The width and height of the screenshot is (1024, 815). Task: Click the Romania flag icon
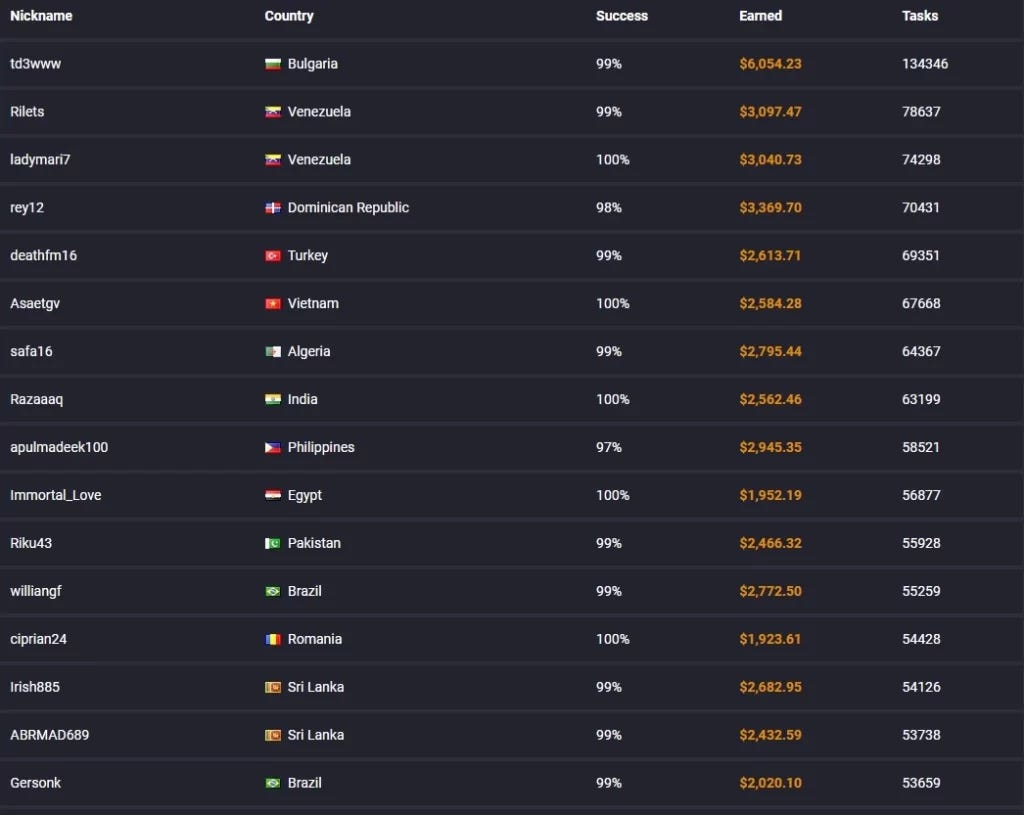pyautogui.click(x=272, y=639)
